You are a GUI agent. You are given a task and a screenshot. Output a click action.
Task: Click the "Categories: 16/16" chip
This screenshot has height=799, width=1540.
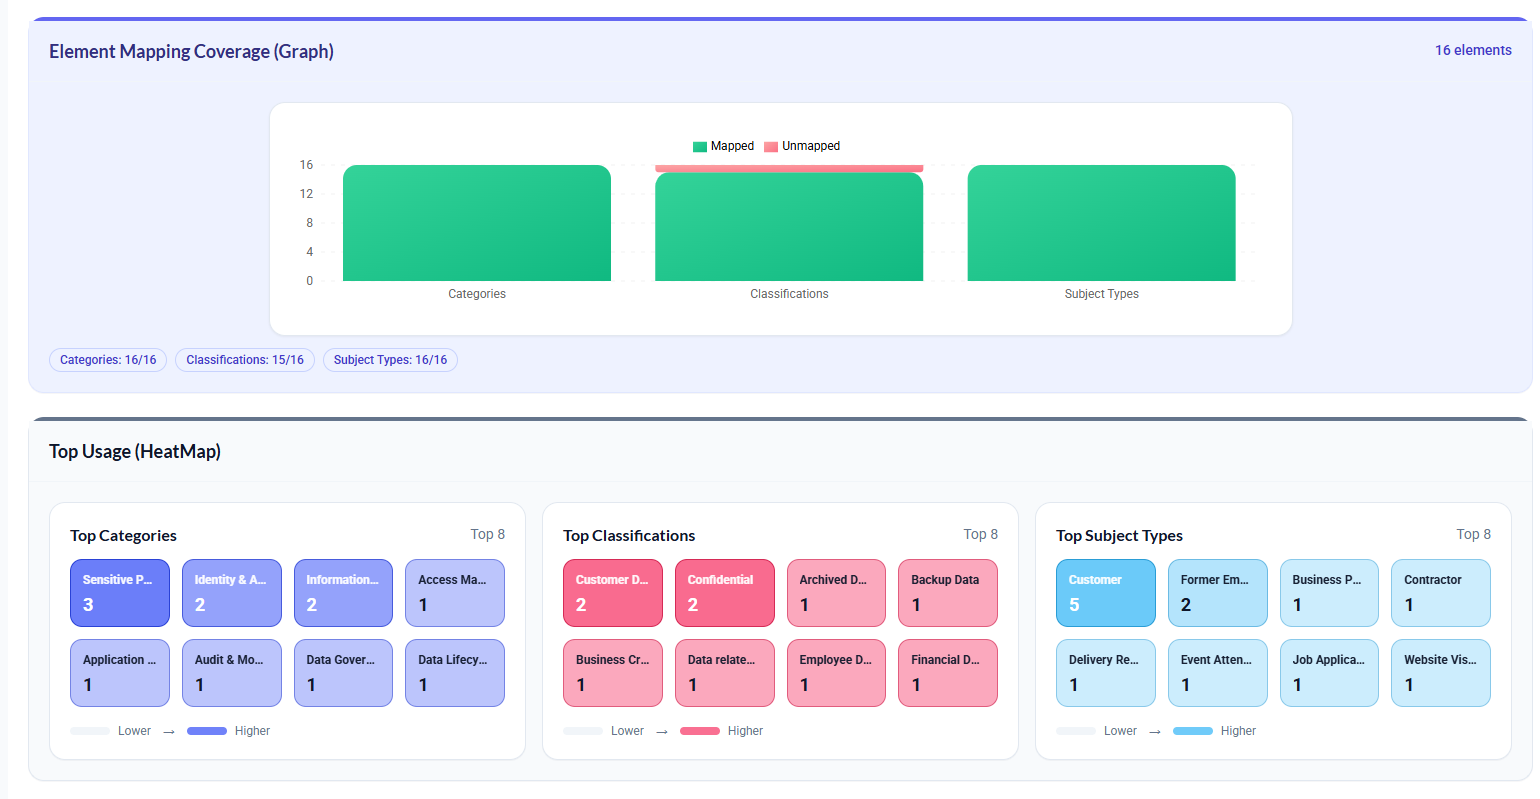[x=107, y=359]
